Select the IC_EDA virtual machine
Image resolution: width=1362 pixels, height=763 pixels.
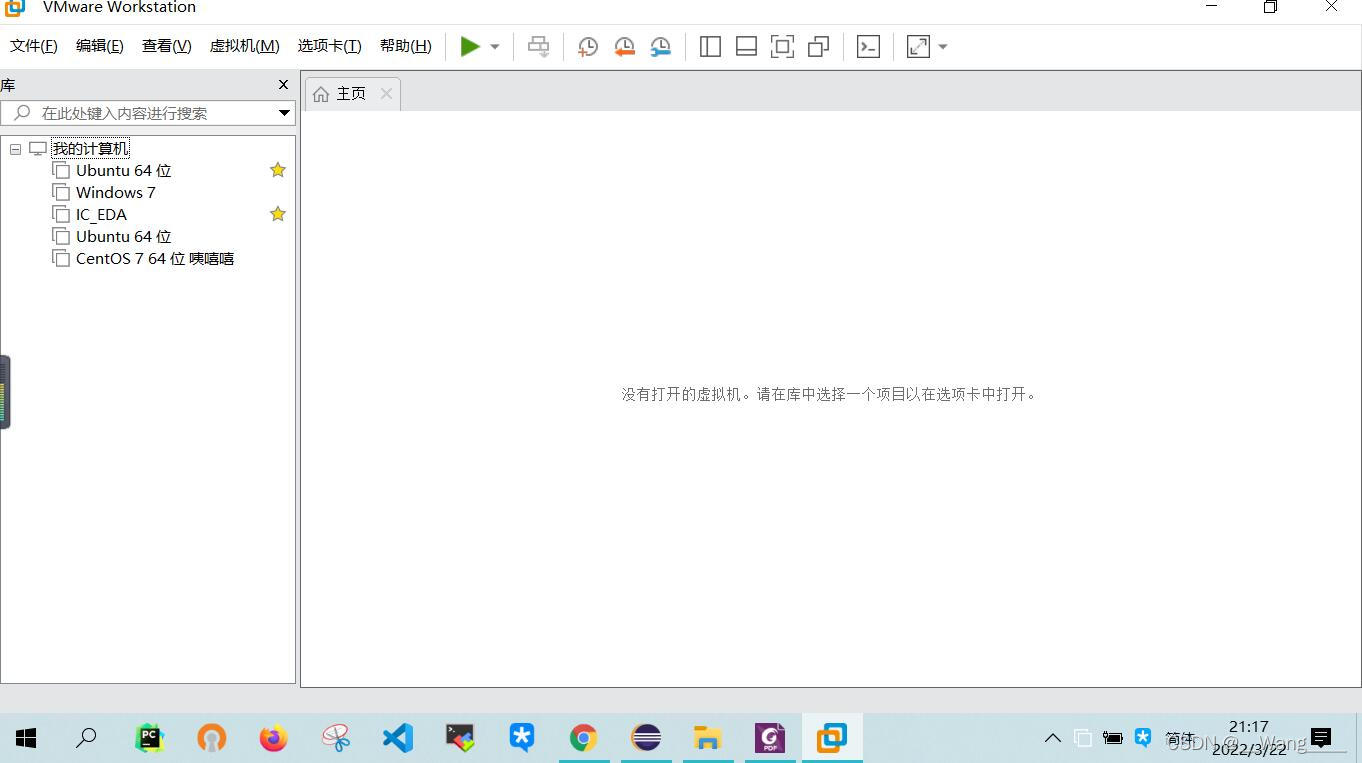click(x=101, y=215)
